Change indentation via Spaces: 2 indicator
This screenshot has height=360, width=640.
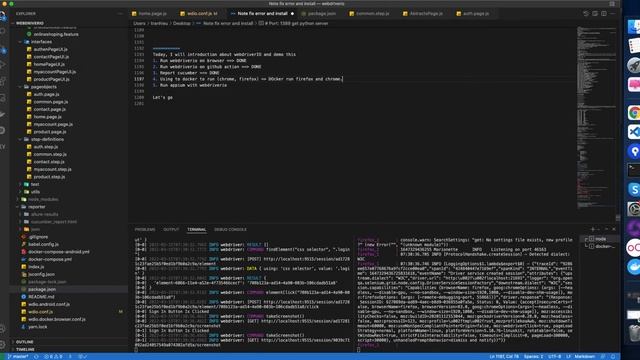click(x=533, y=356)
